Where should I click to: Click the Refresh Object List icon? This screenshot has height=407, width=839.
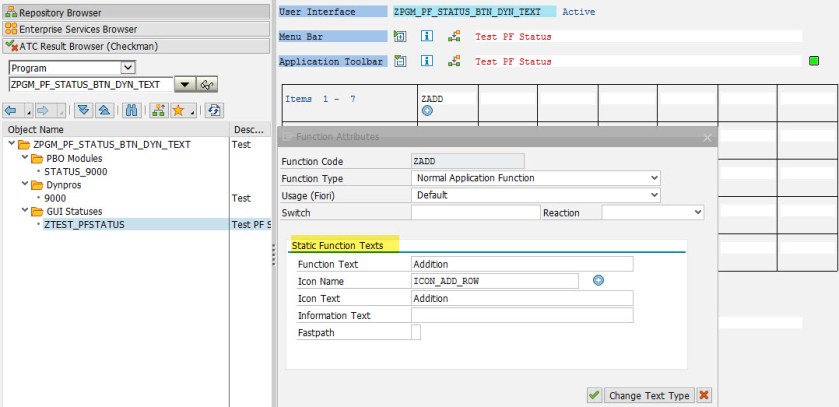[214, 110]
